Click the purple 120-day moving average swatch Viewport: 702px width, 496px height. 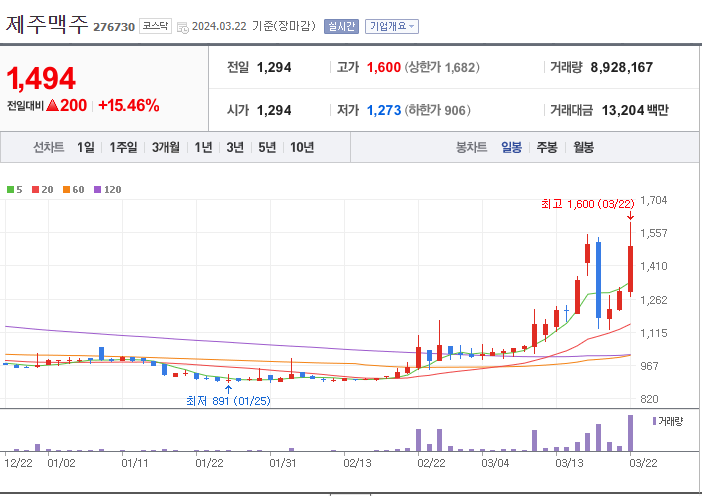pyautogui.click(x=97, y=190)
